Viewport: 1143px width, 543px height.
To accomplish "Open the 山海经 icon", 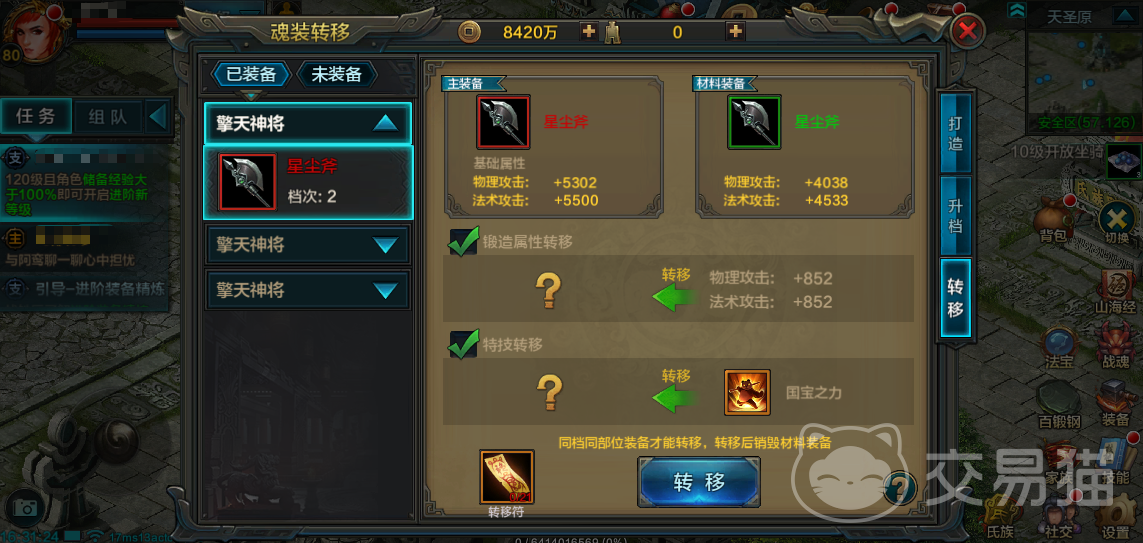I will [x=1115, y=290].
